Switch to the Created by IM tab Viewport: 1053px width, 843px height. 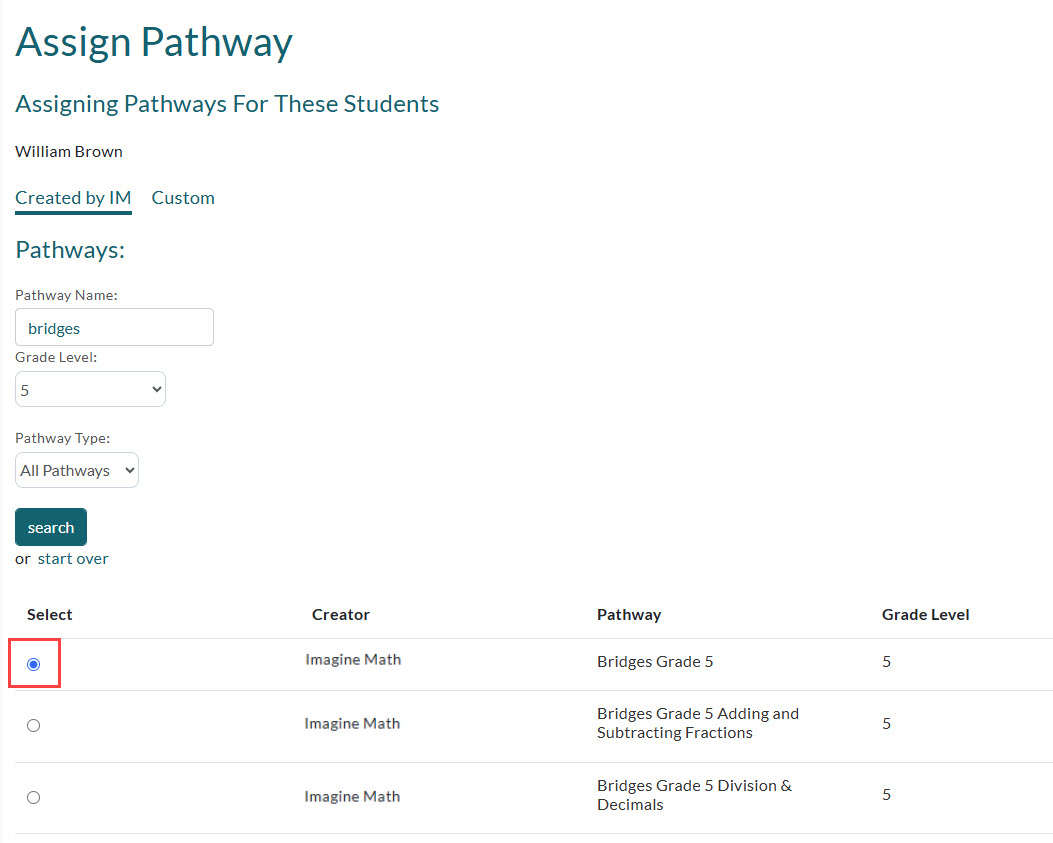[73, 197]
